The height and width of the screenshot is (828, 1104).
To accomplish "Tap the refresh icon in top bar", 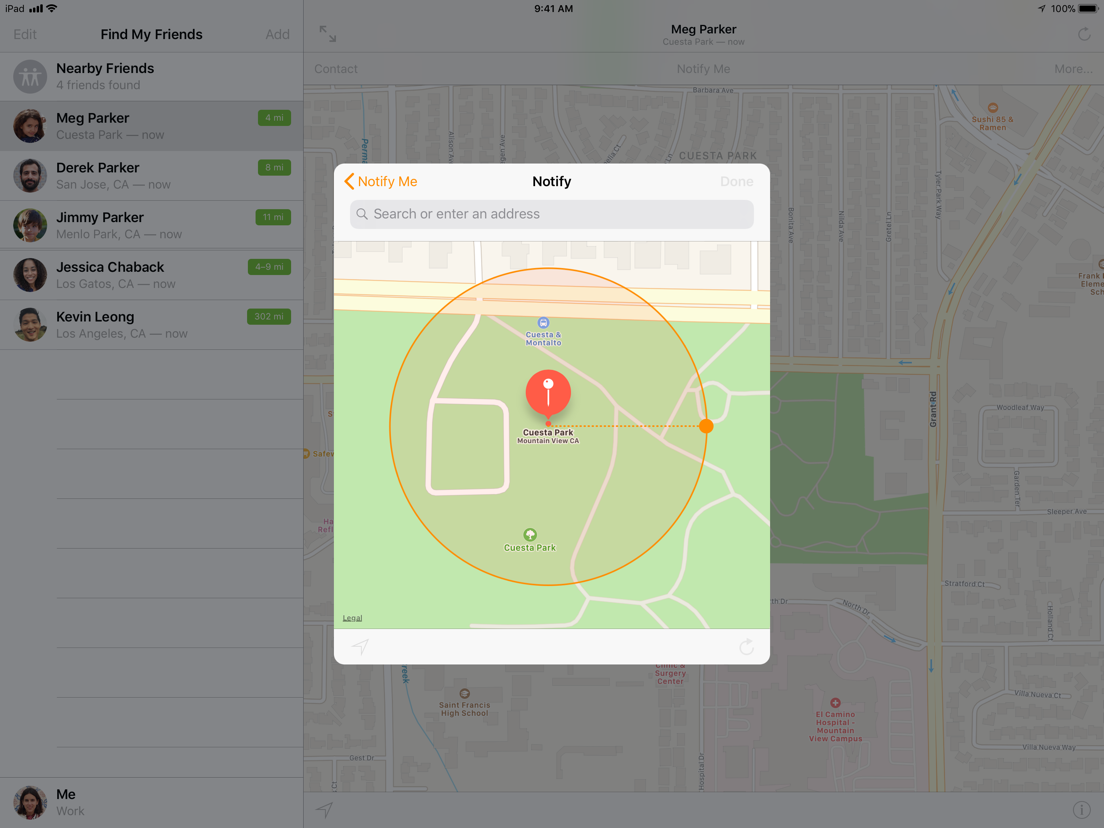I will click(x=1084, y=34).
